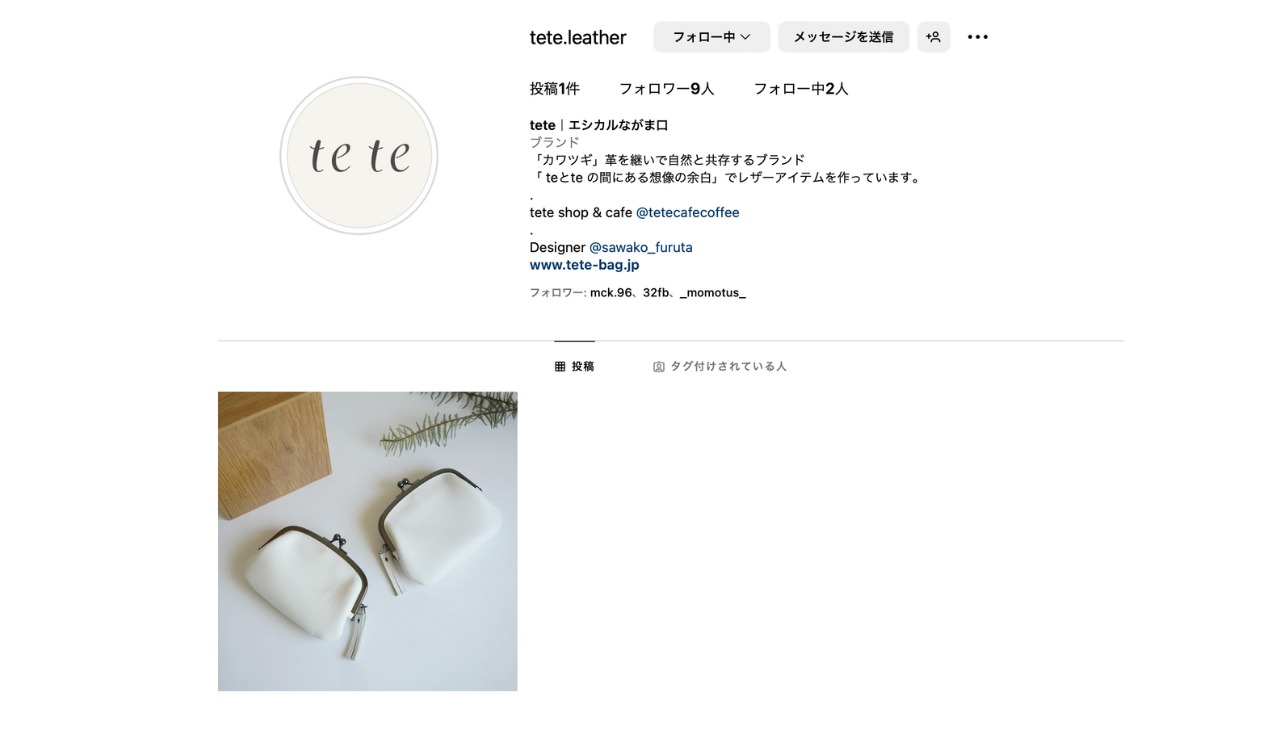Viewport: 1270px width, 730px height.
Task: Expand the フォロー中 dropdown button
Action: tap(712, 37)
